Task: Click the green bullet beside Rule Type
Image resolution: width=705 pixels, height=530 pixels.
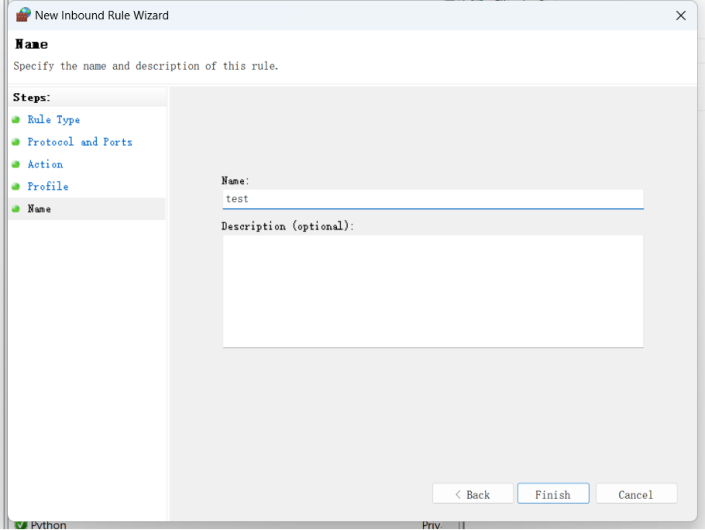Action: coord(16,120)
